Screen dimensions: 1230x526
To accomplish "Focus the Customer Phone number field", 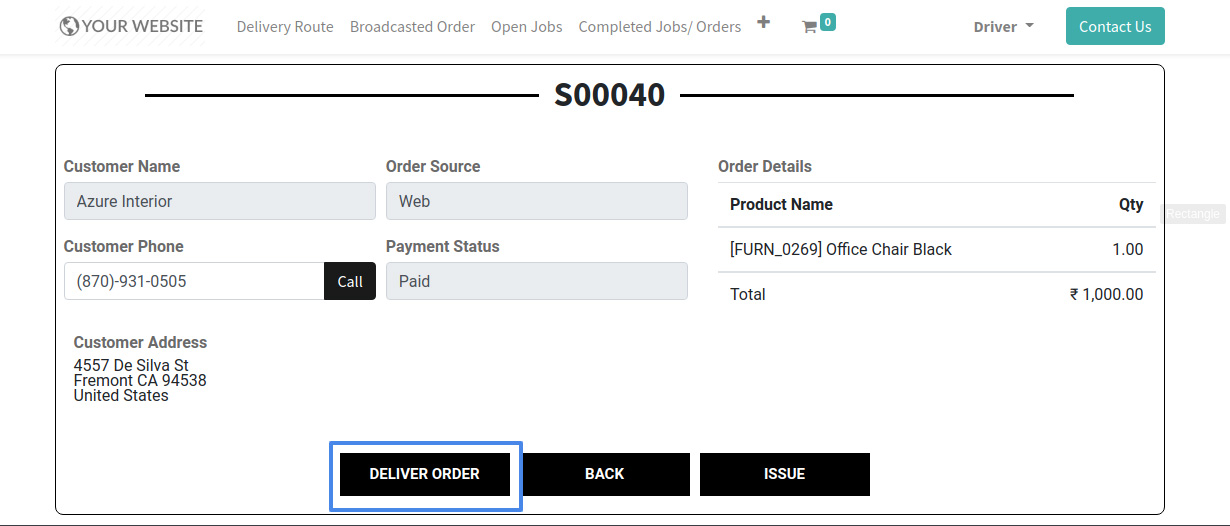I will pyautogui.click(x=194, y=281).
